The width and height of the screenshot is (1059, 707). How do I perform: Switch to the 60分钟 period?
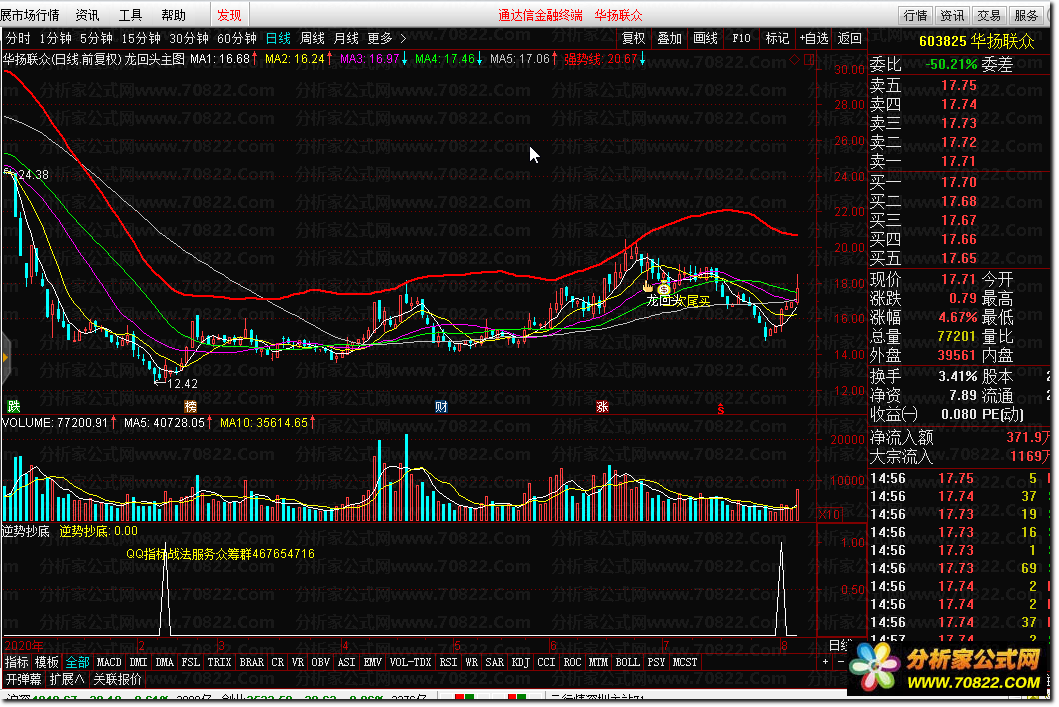click(236, 38)
